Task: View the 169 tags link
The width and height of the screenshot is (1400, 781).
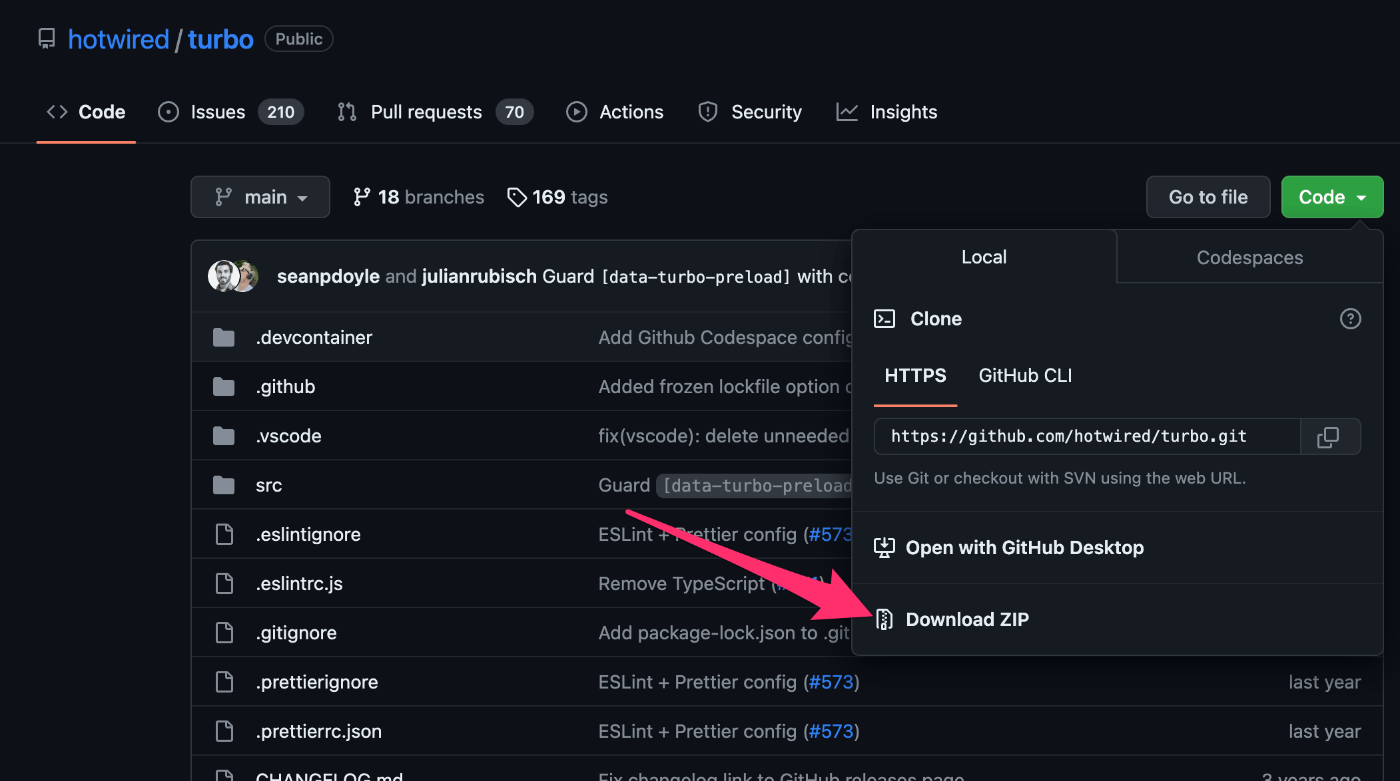Action: pos(557,197)
